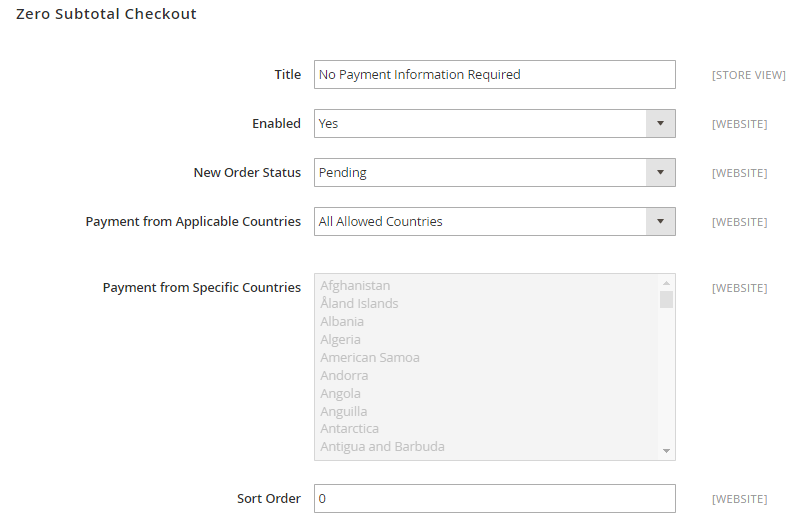Select American Samoa in the country list
Image resolution: width=796 pixels, height=524 pixels.
point(370,357)
